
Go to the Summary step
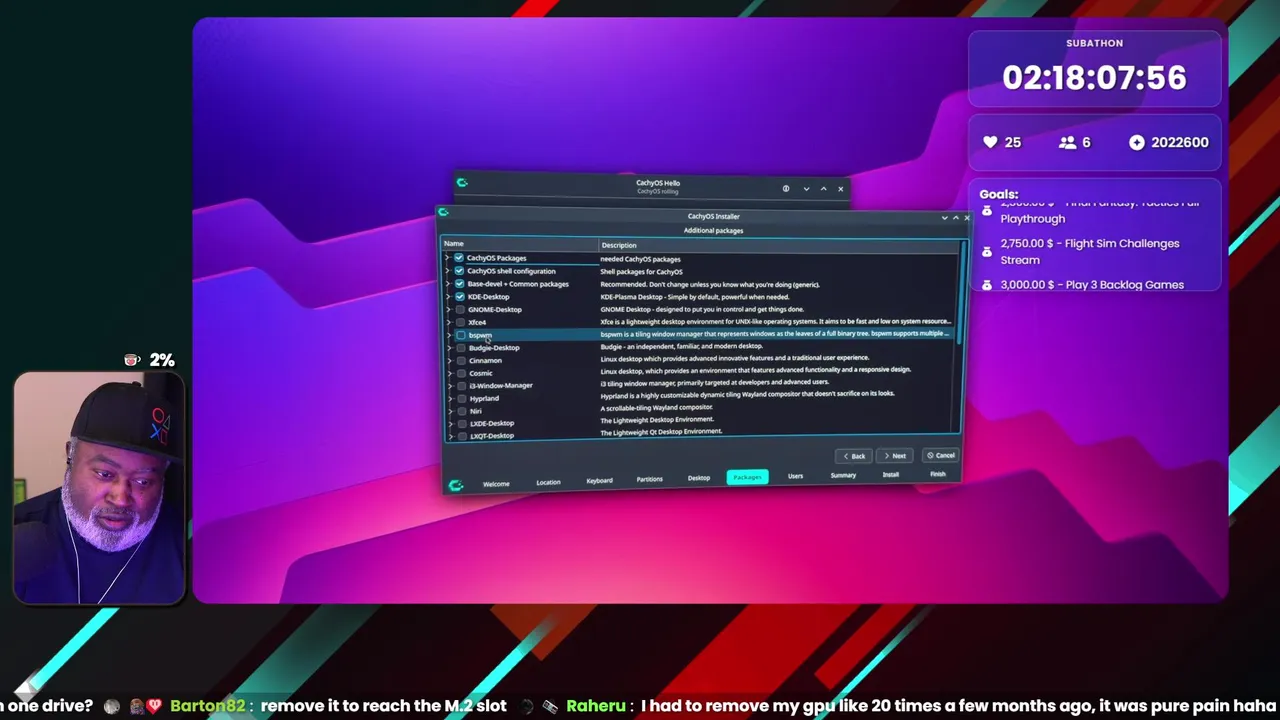point(843,475)
